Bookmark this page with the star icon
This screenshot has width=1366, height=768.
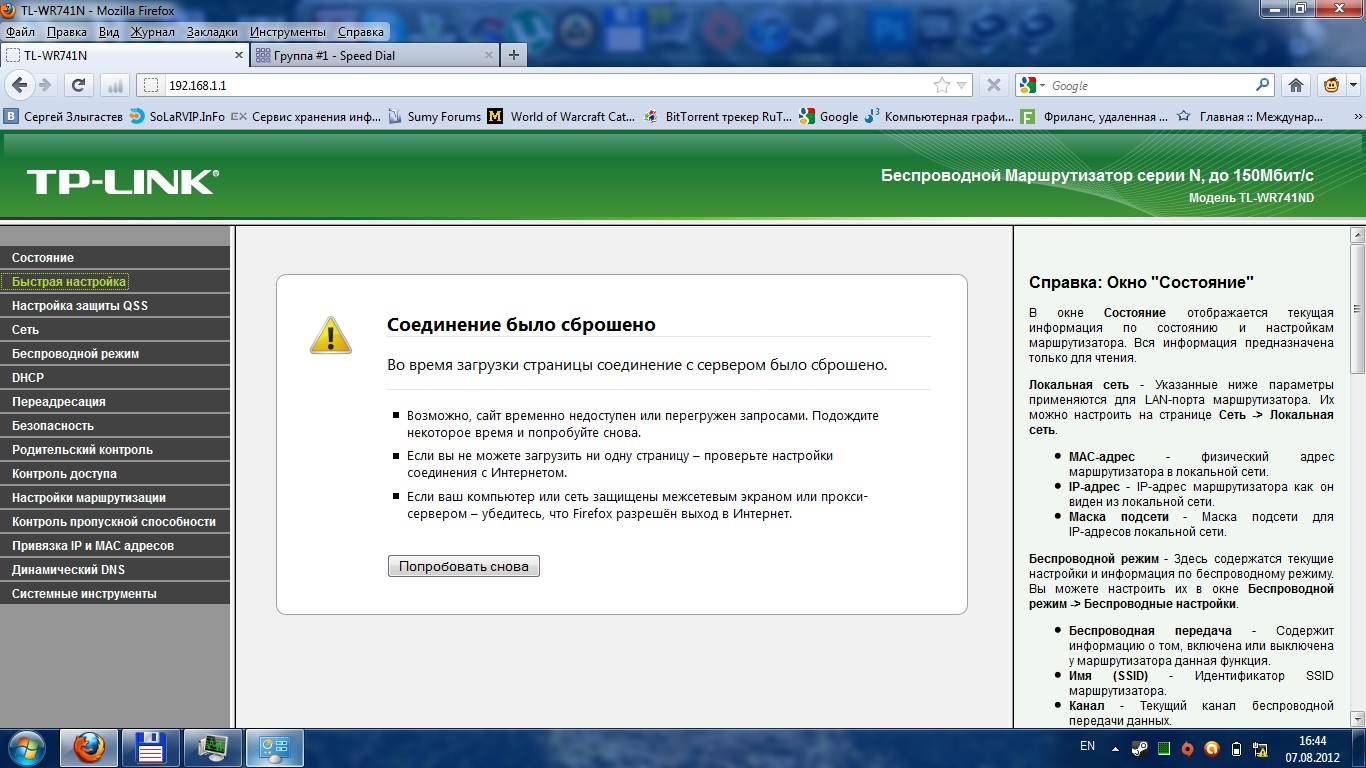941,86
